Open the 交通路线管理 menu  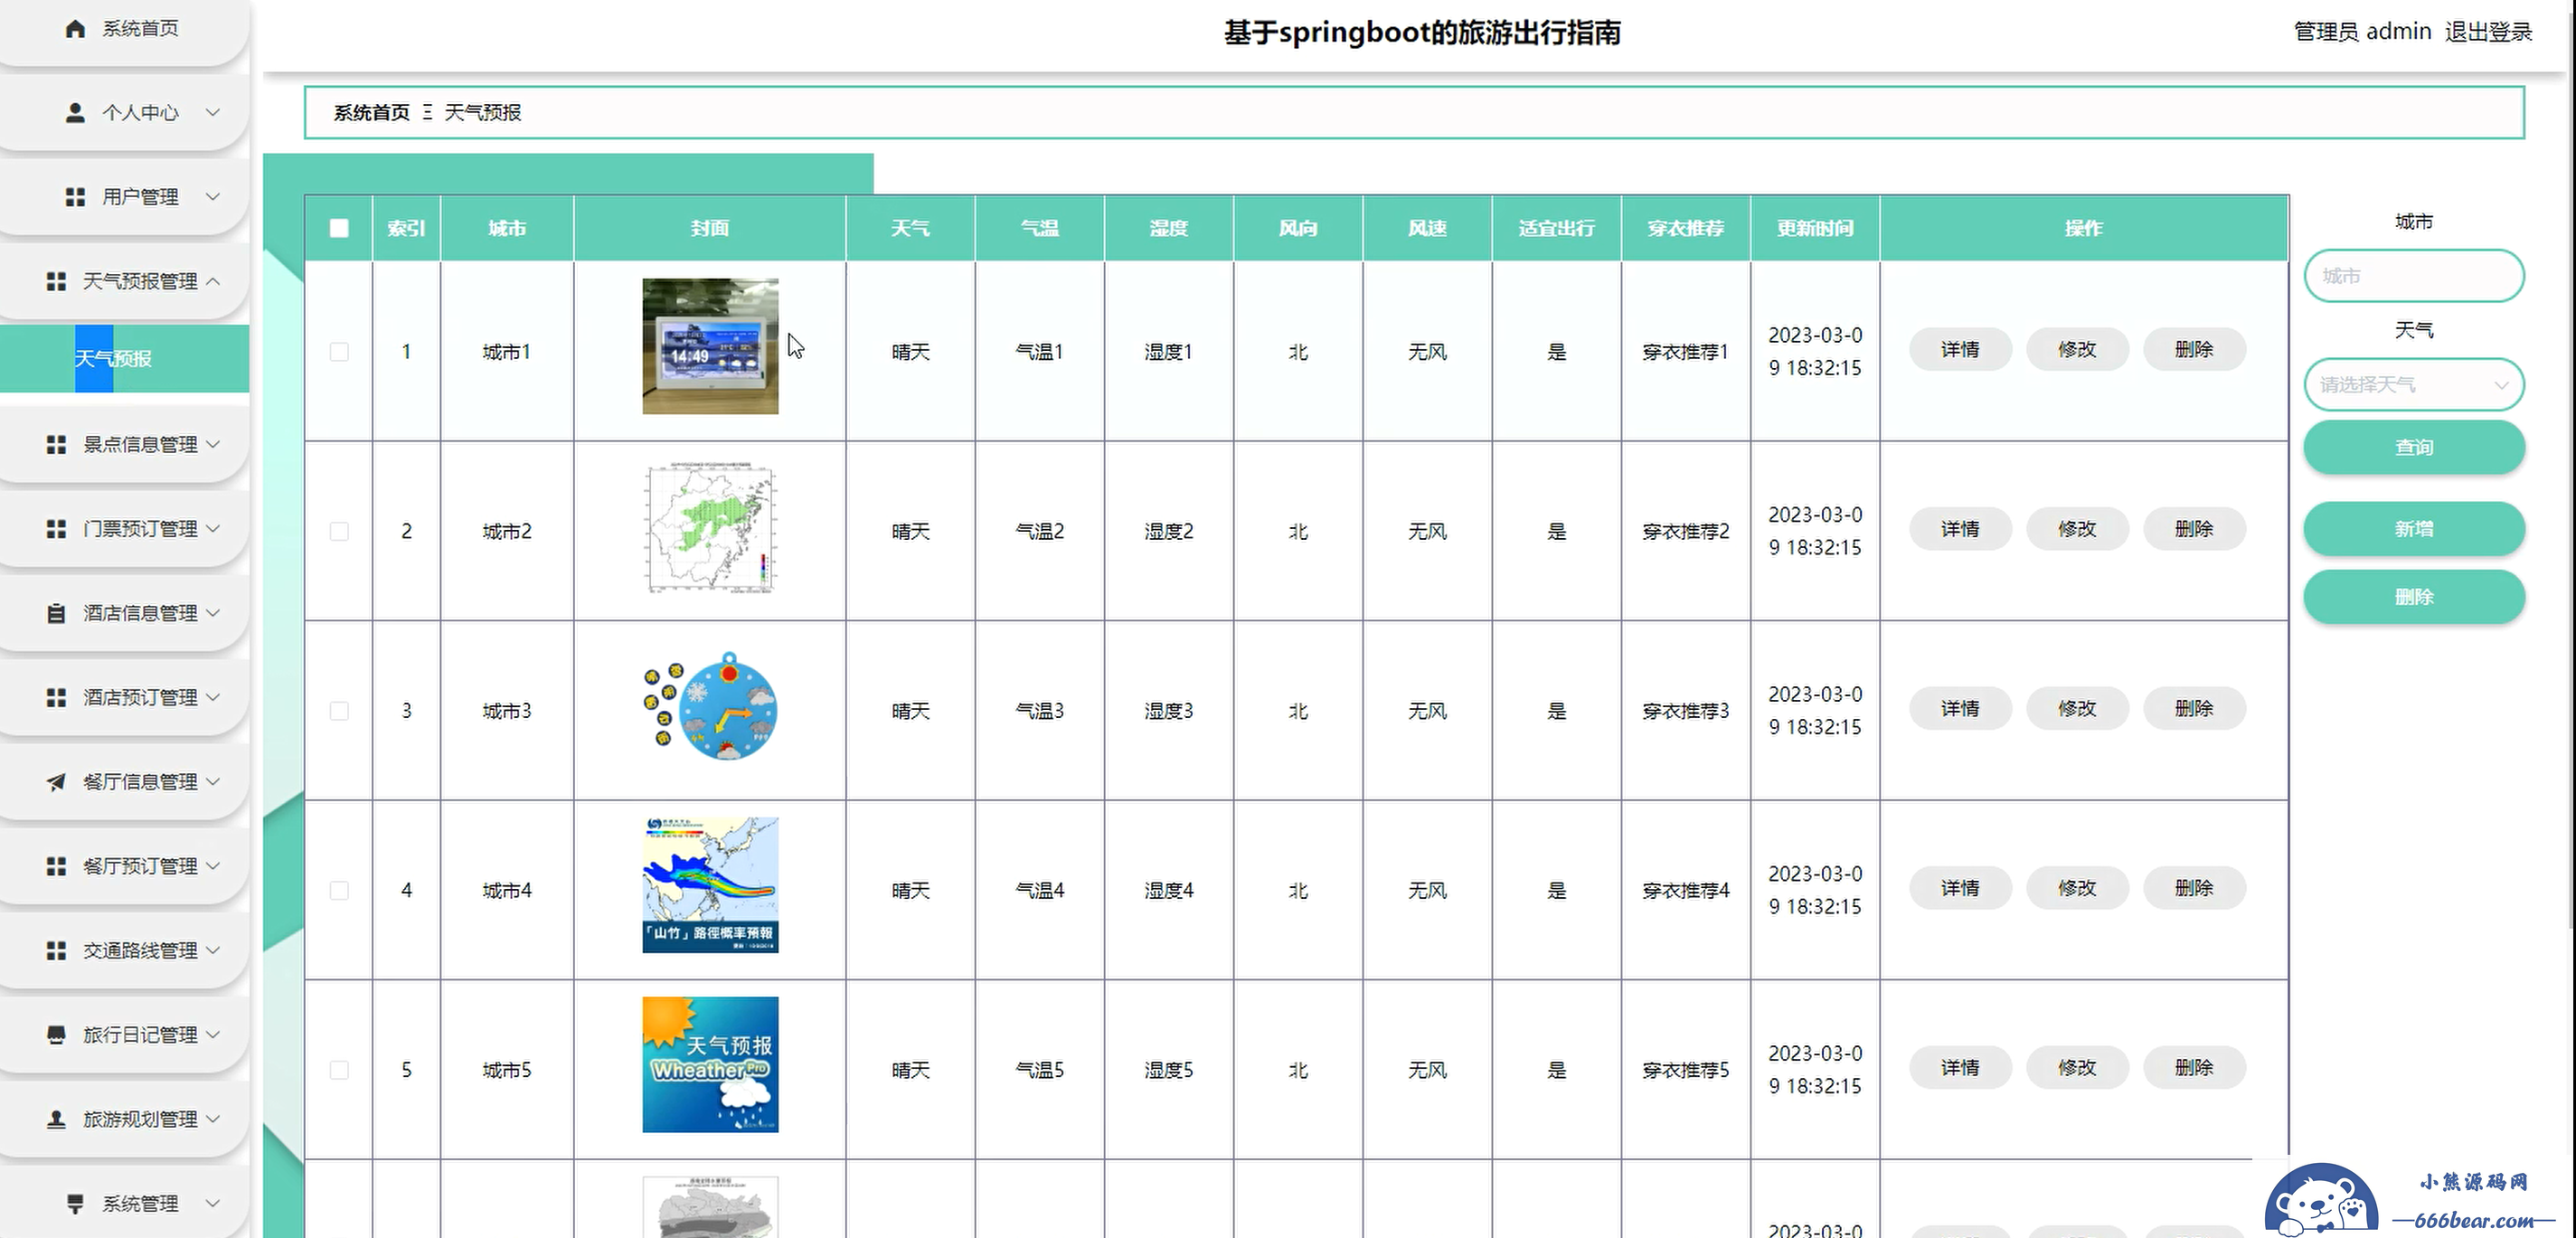point(124,950)
